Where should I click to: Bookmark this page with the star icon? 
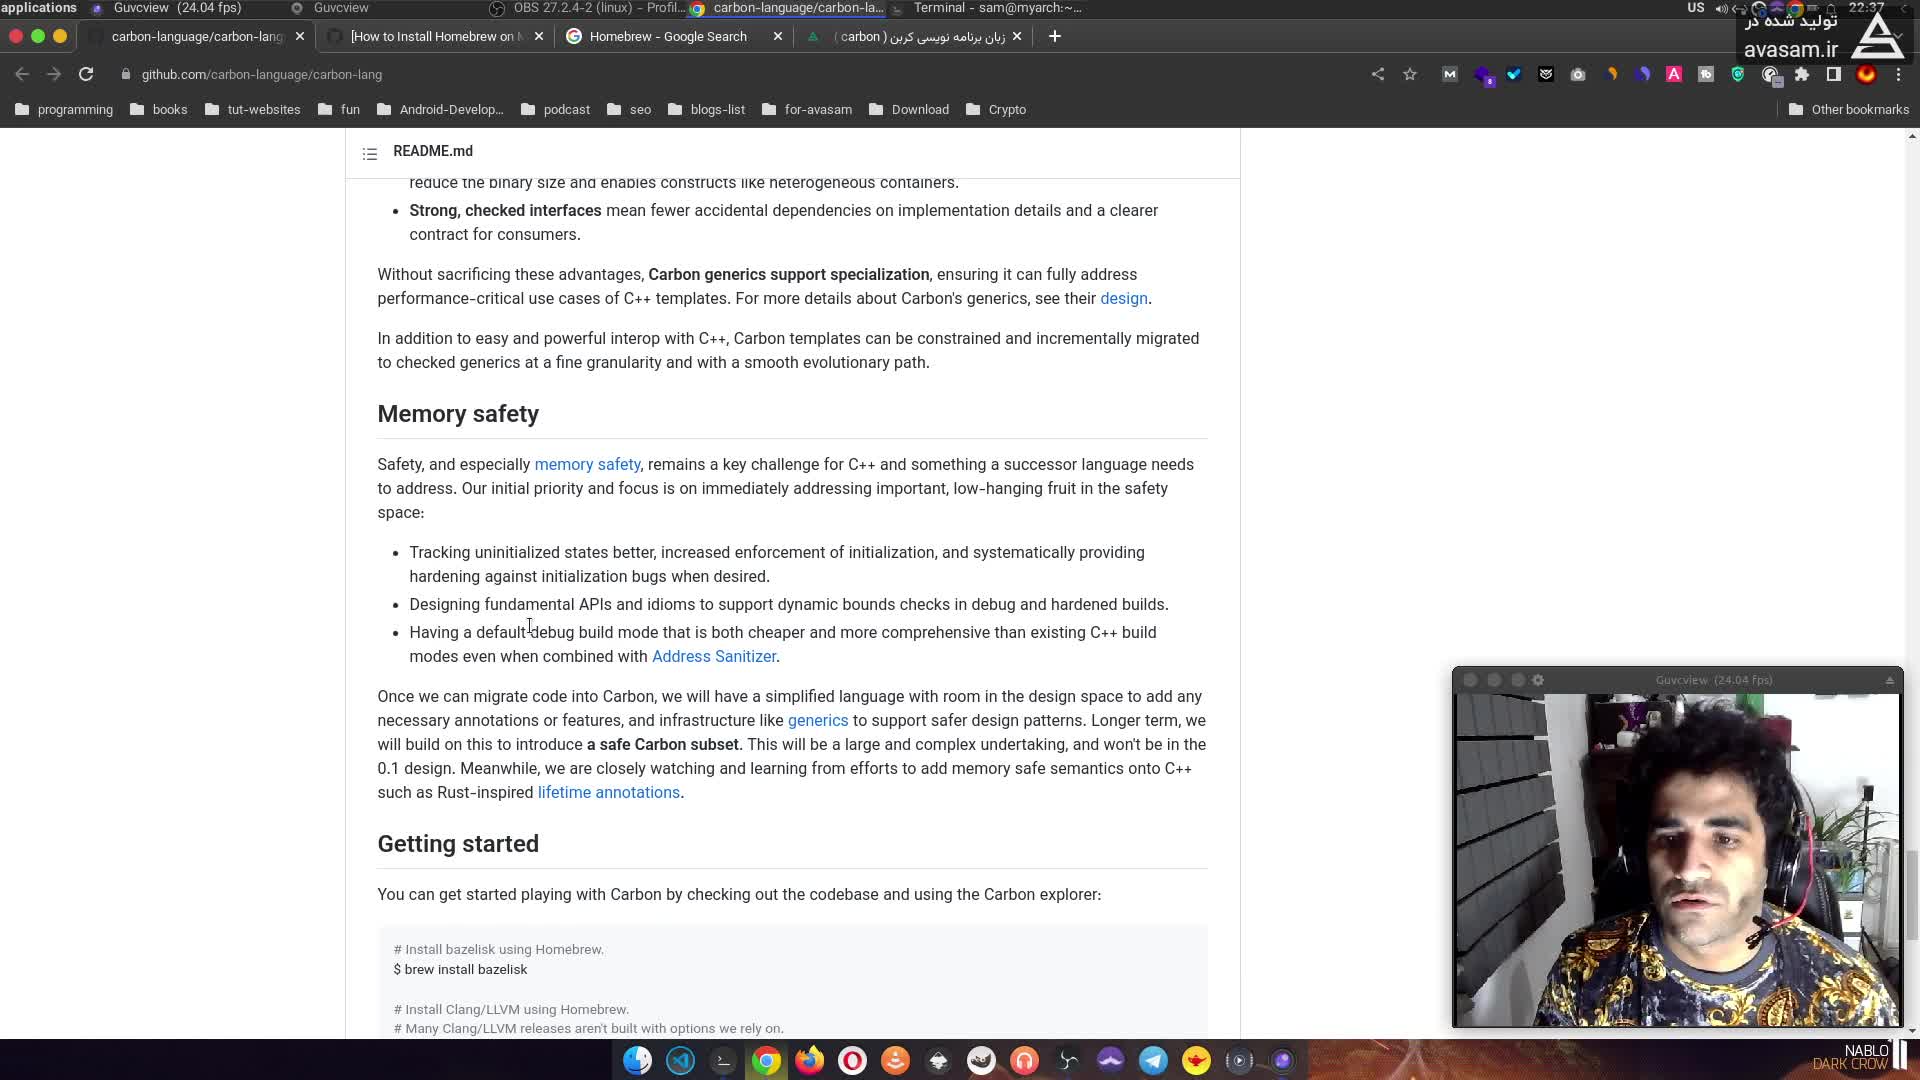pyautogui.click(x=1410, y=74)
